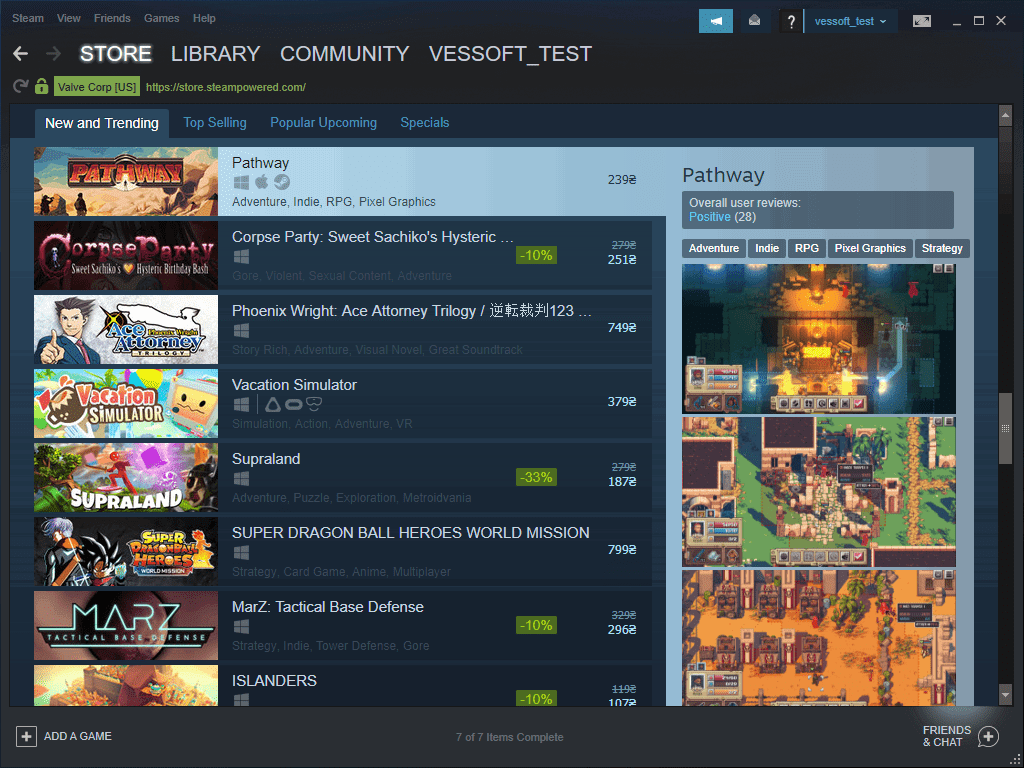Click the Windows icon under Super Dragon Ball Heroes
The image size is (1024, 768).
pyautogui.click(x=241, y=552)
